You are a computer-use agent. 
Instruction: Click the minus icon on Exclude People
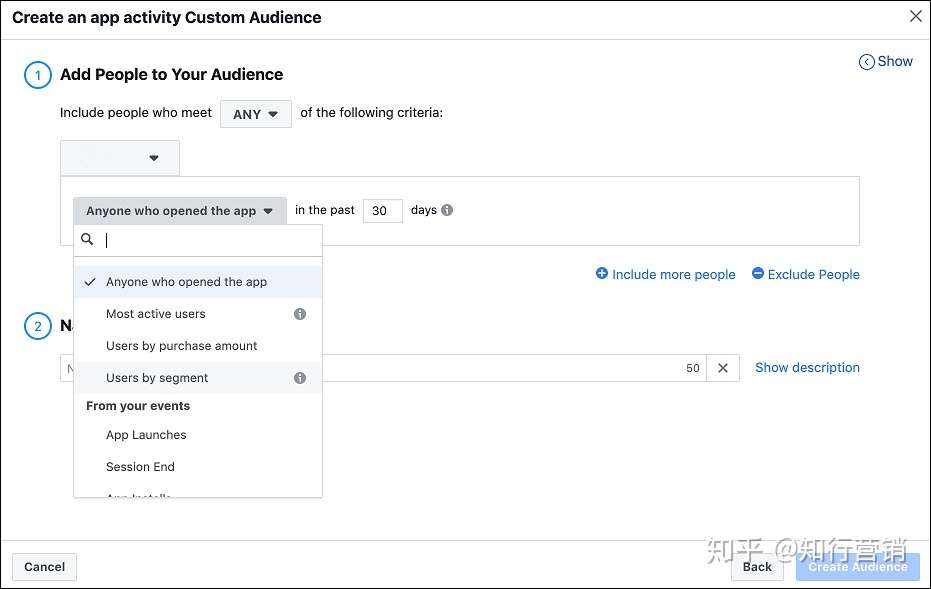tap(757, 273)
